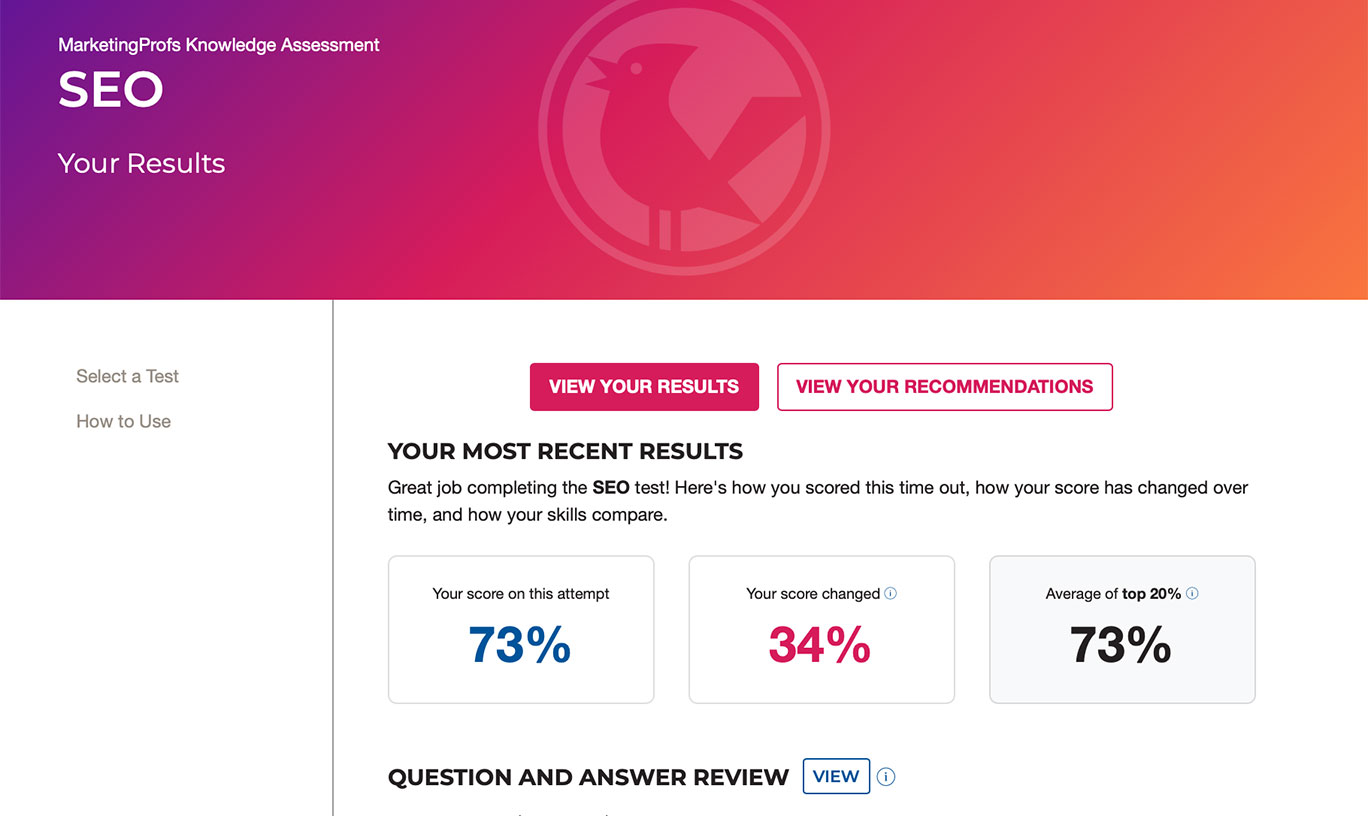Click info icon next to top 20%
1368x816 pixels.
[x=1192, y=593]
